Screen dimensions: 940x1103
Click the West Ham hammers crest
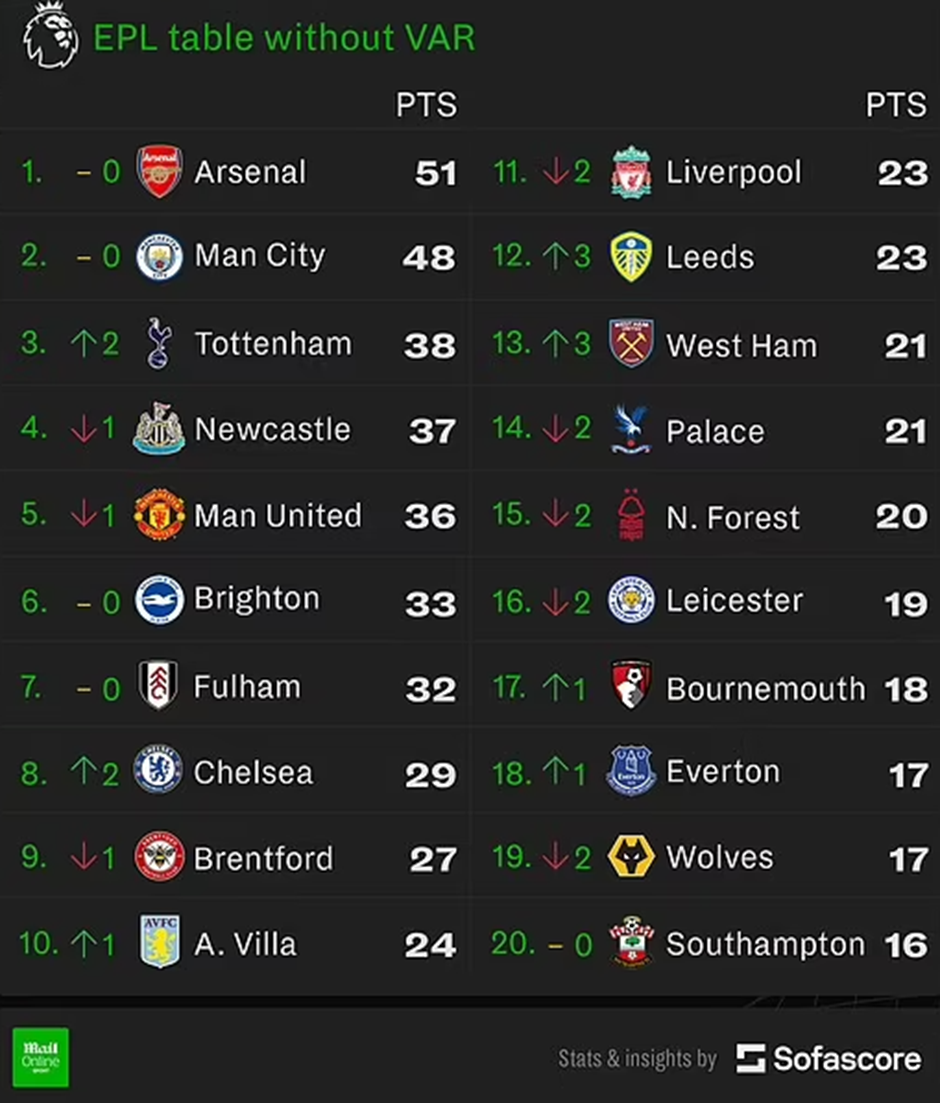[x=631, y=343]
